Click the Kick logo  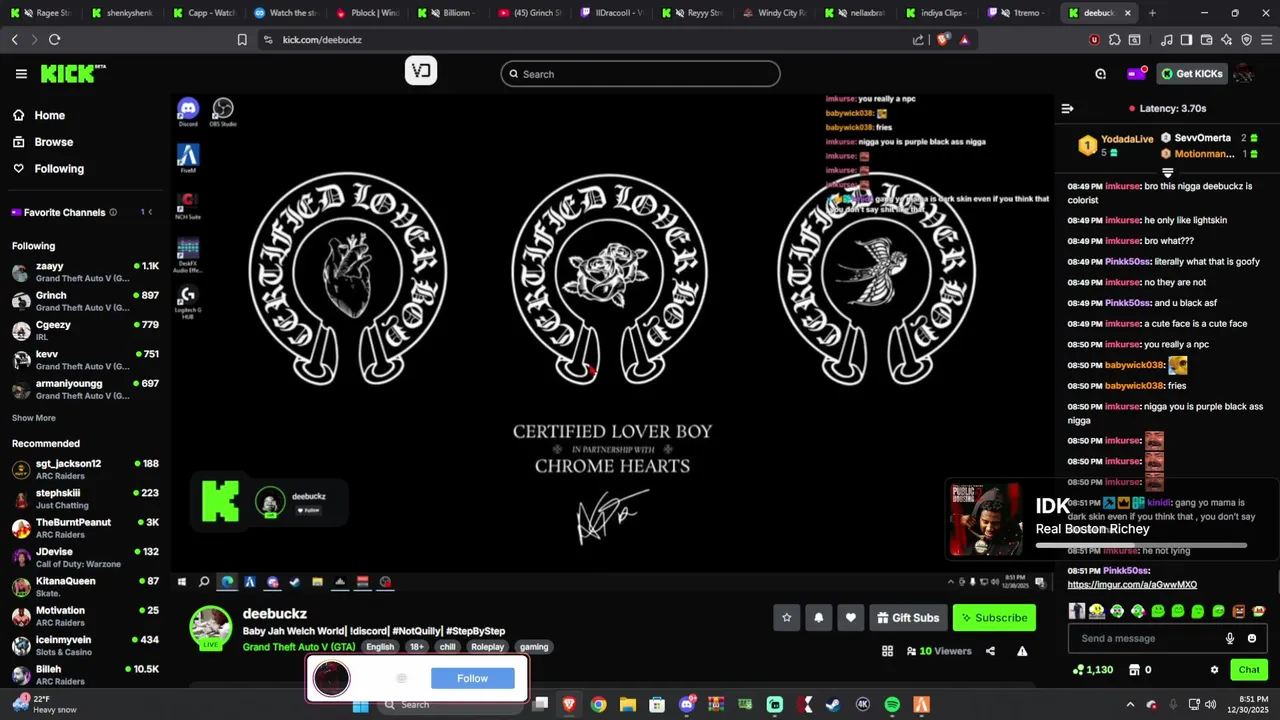coord(73,74)
